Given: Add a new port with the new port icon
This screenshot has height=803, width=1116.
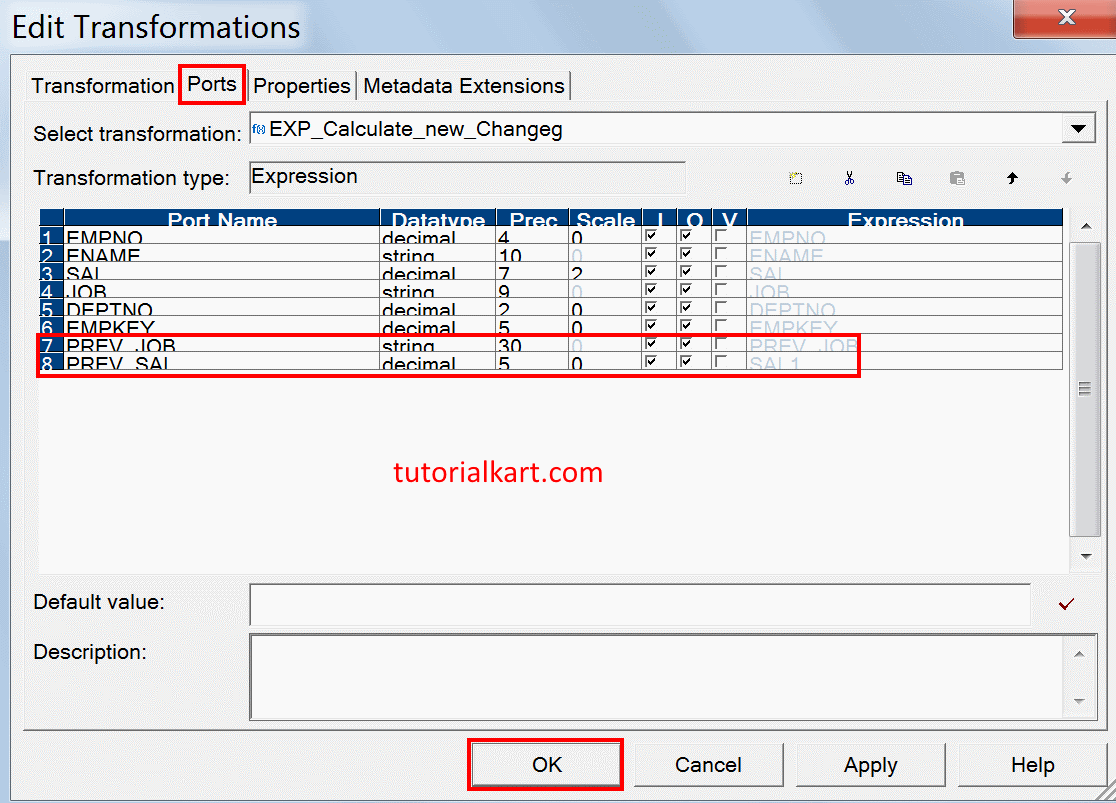Looking at the screenshot, I should (795, 177).
